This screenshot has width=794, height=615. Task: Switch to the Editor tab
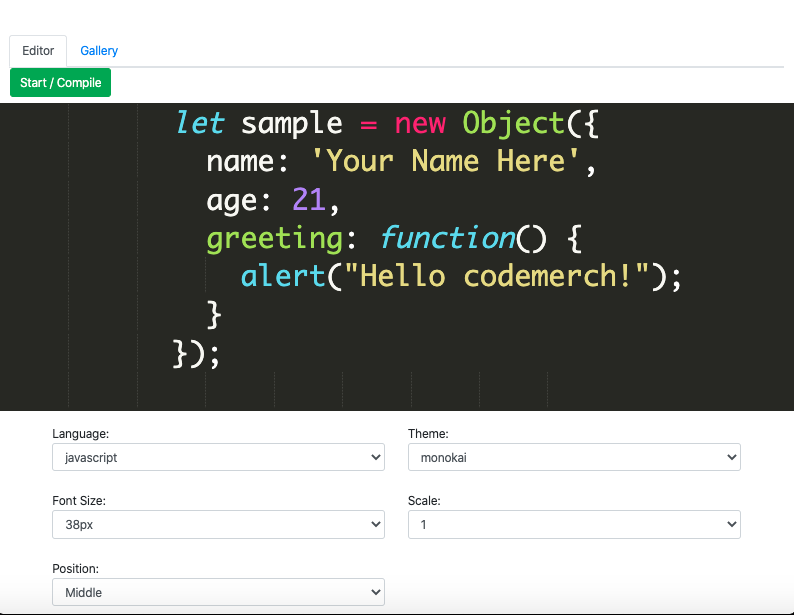point(38,51)
